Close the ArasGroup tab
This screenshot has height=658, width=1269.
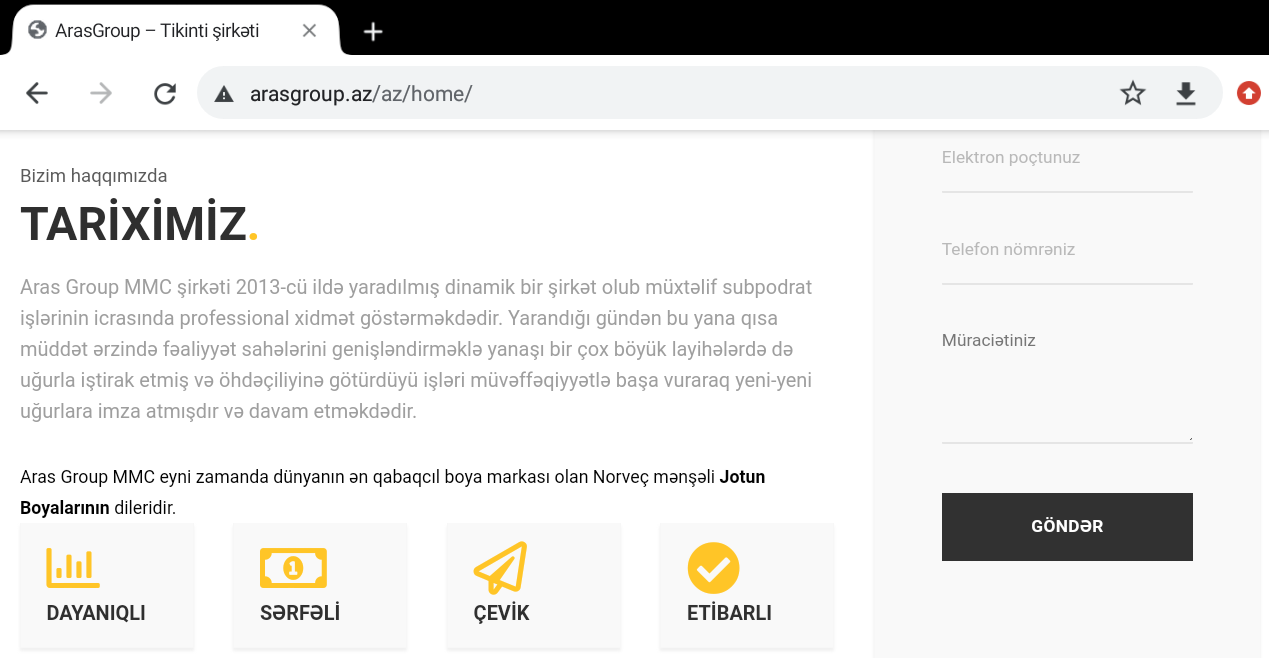pos(309,31)
